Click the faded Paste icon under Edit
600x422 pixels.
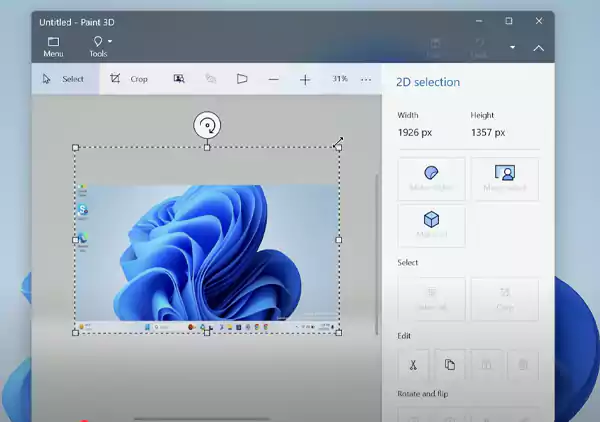486,365
